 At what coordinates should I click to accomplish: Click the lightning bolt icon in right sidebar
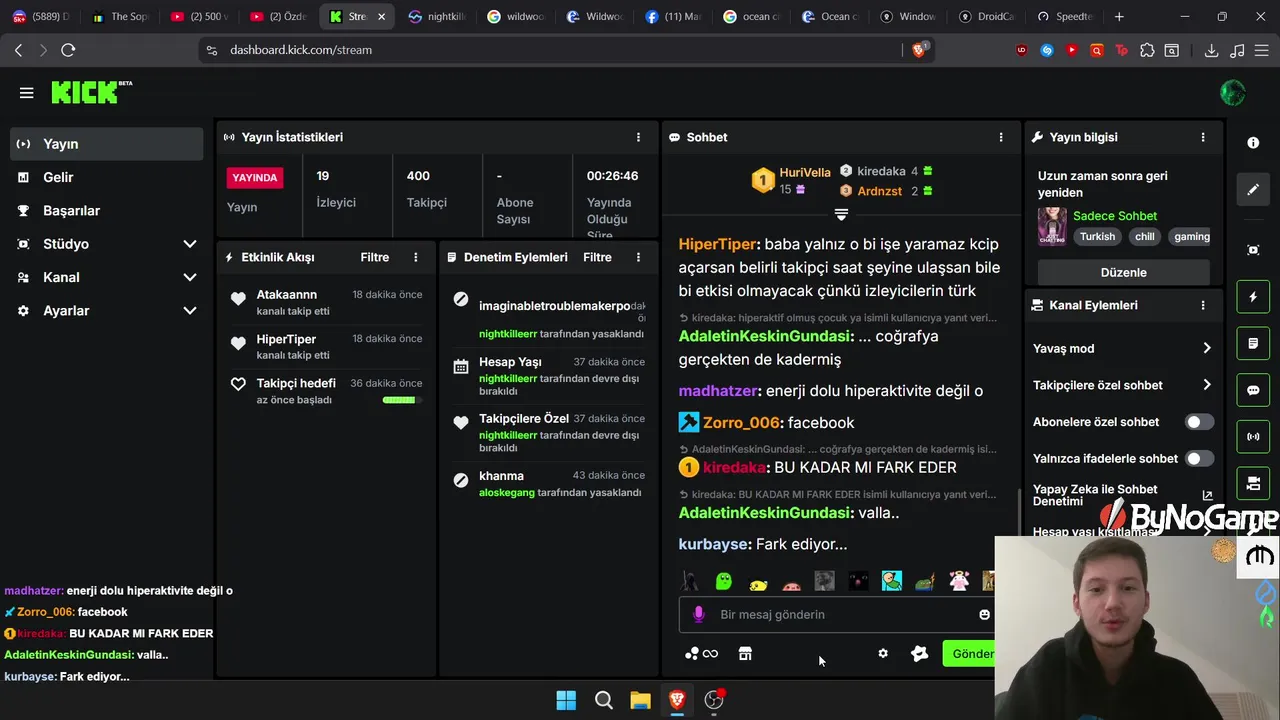(x=1253, y=297)
